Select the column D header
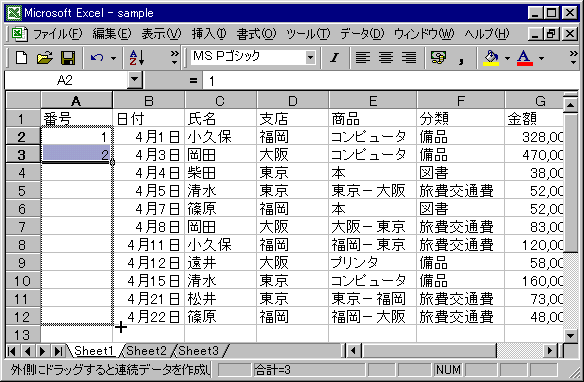584x382 pixels. [292, 101]
